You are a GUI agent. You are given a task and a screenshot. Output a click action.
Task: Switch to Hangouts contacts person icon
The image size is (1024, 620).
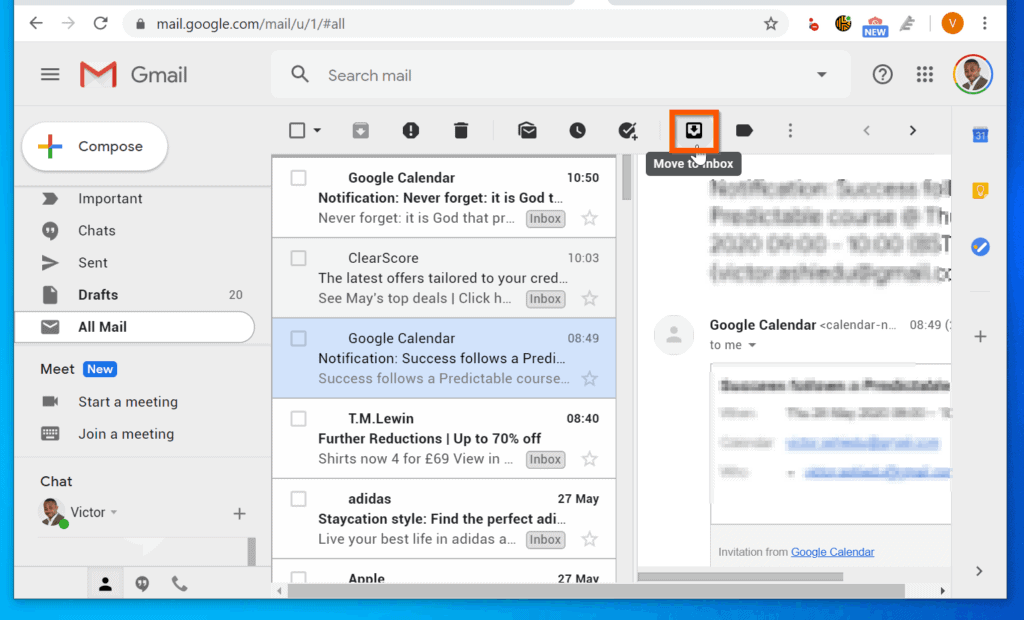point(105,584)
